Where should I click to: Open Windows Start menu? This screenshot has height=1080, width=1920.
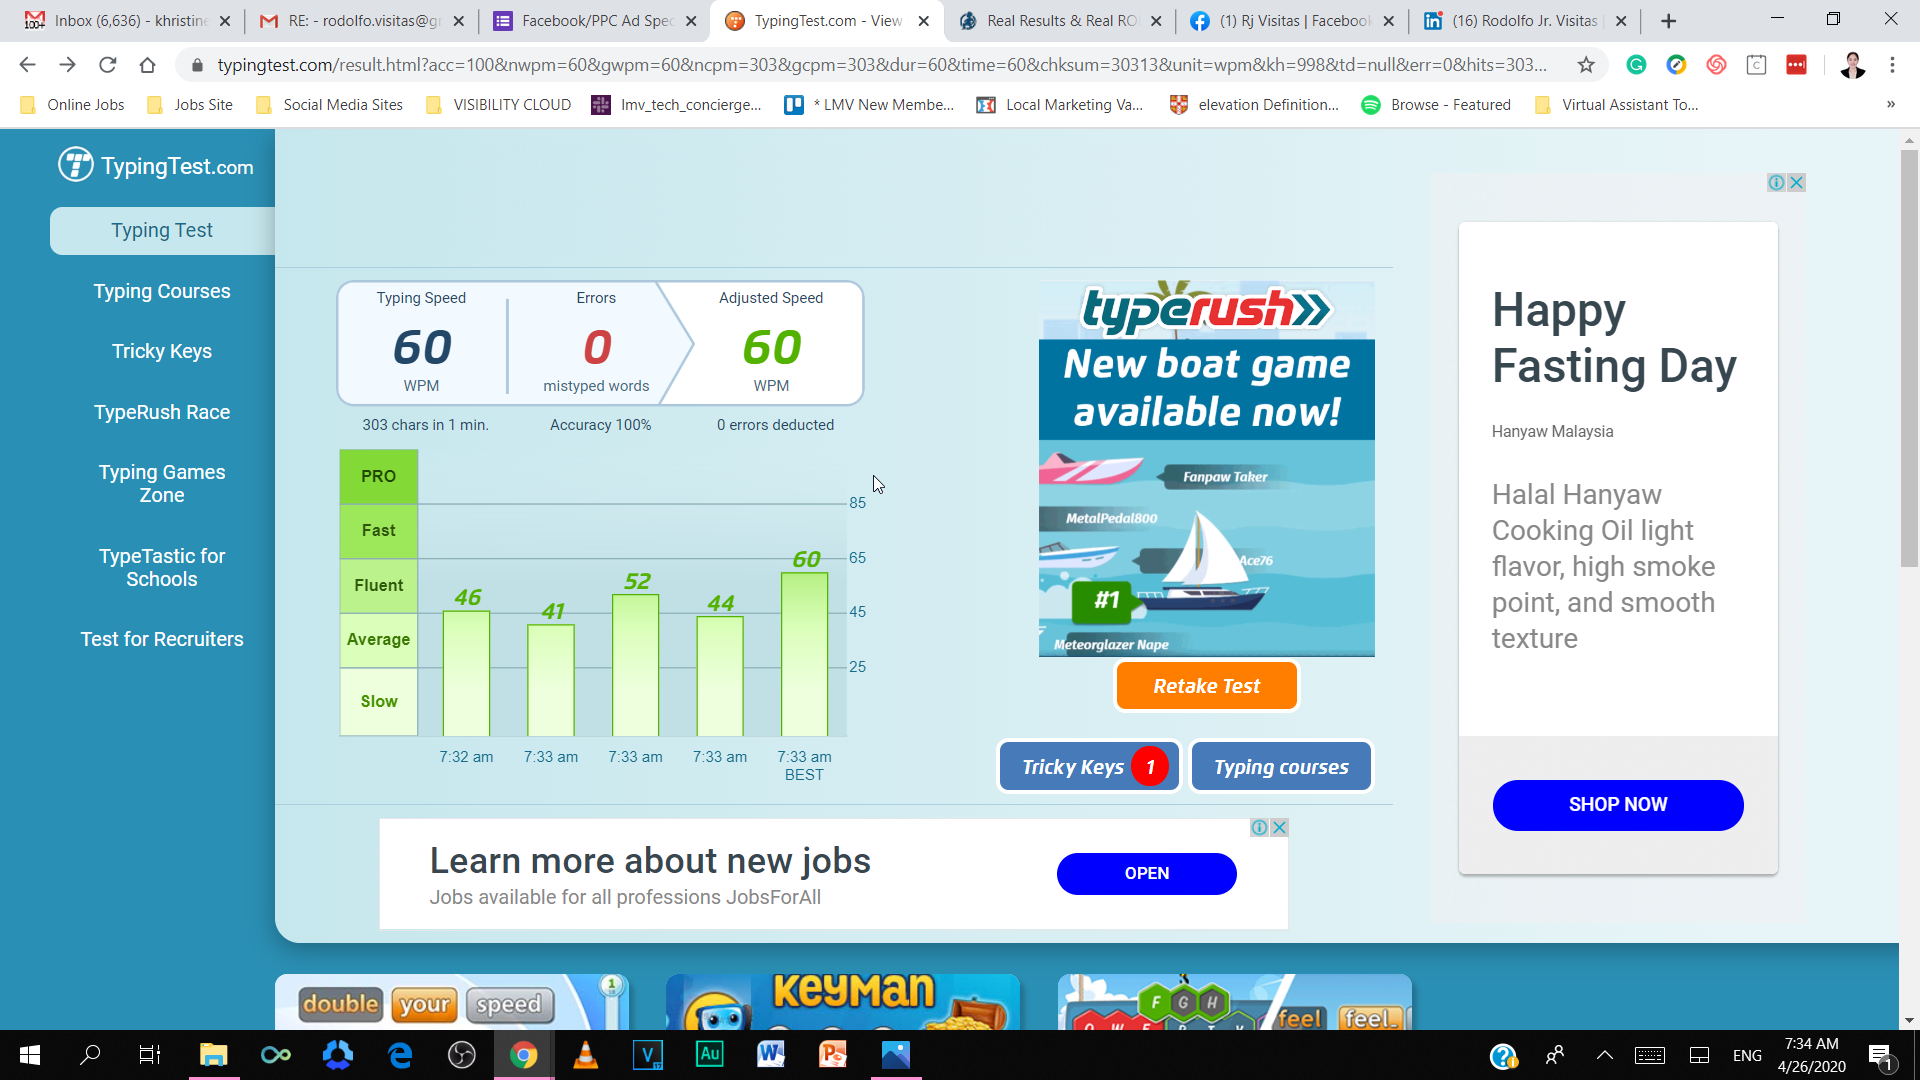point(30,1055)
